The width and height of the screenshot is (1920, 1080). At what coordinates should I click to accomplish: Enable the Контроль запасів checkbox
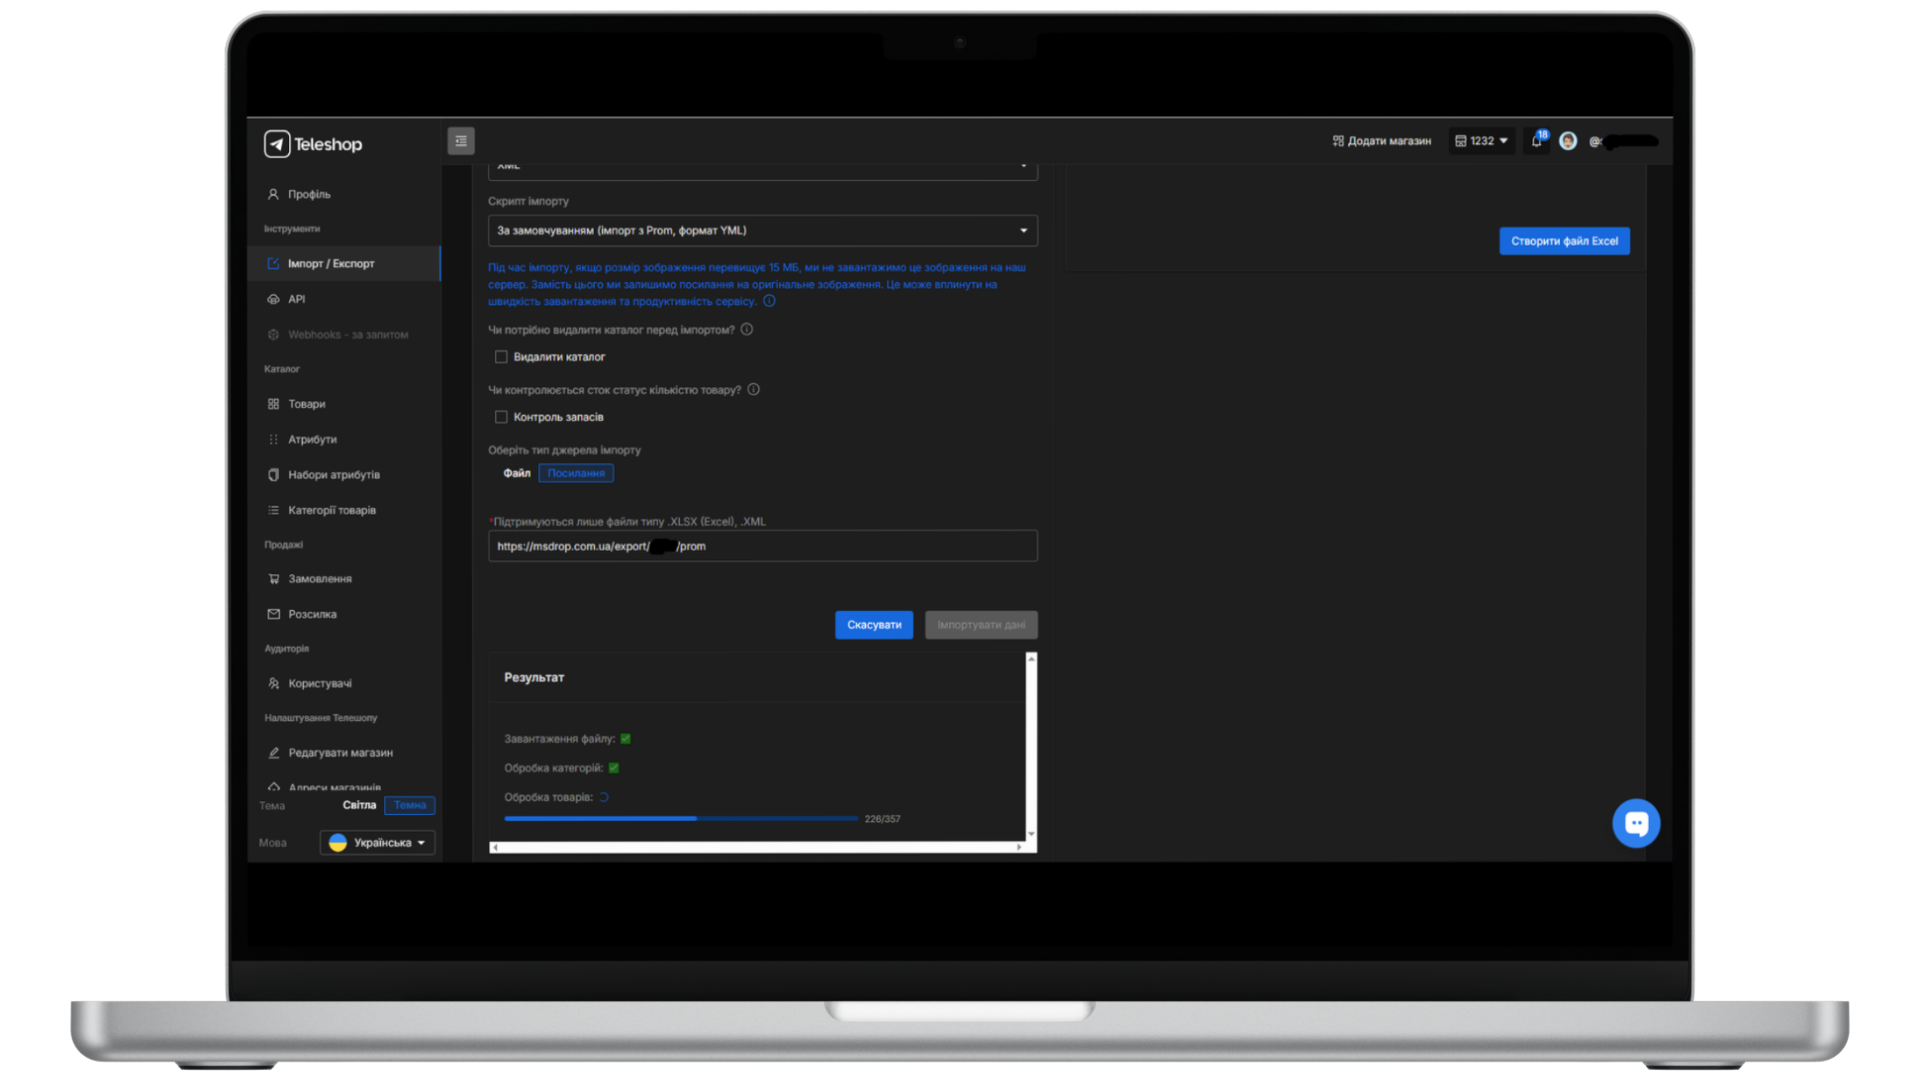click(x=501, y=417)
